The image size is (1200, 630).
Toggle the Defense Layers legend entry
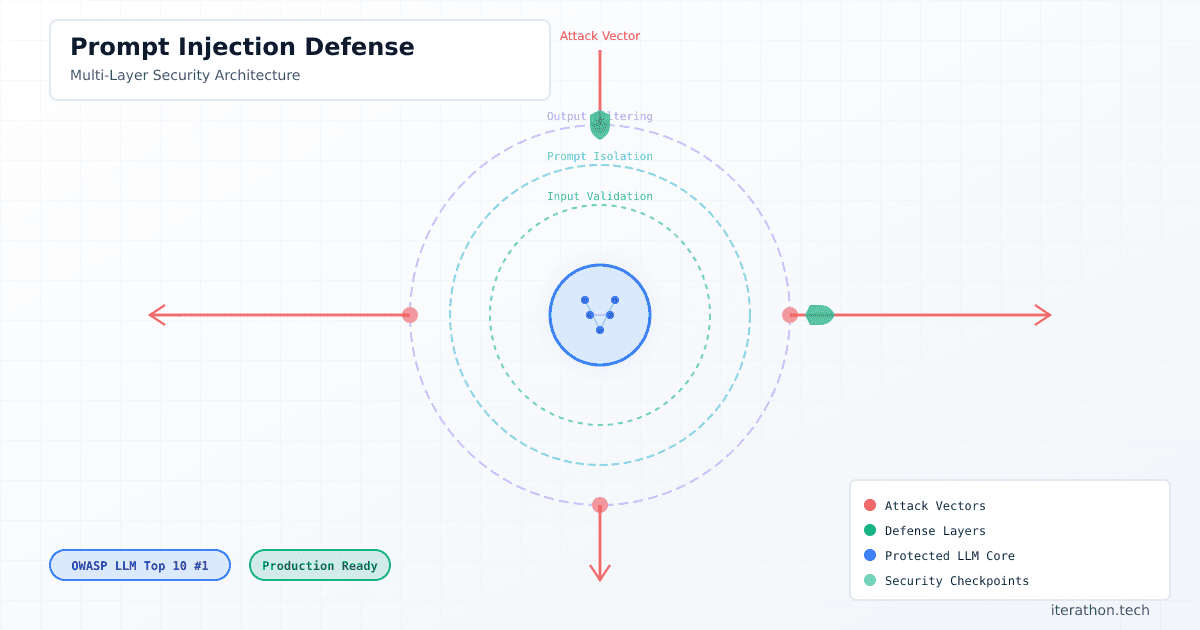click(868, 530)
